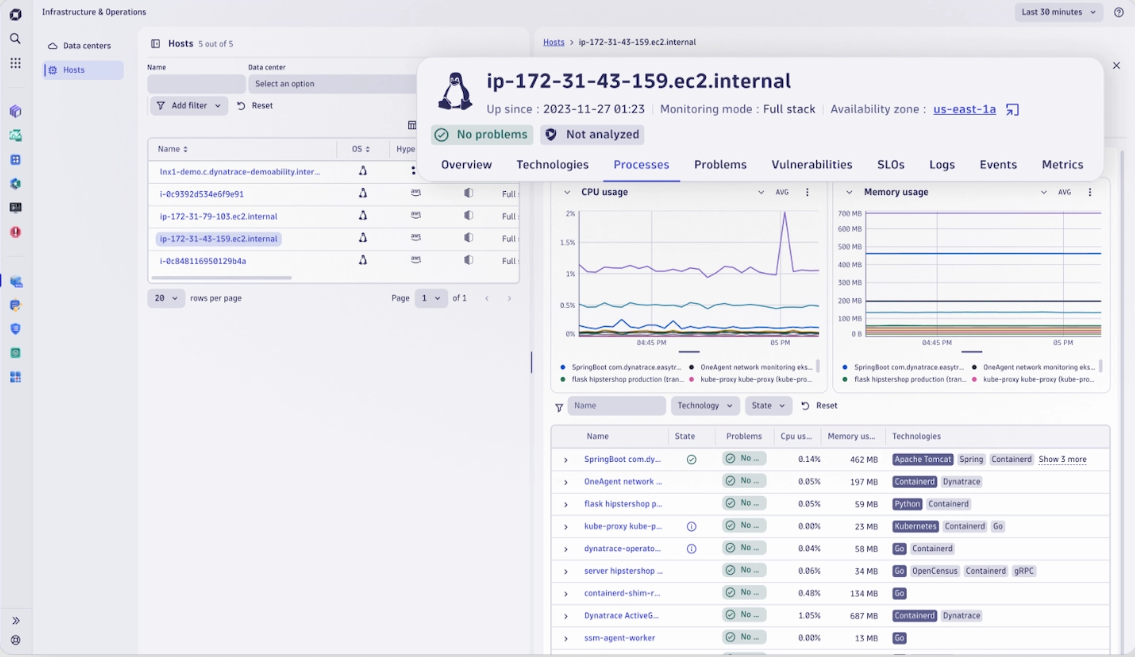Open the app launcher grid icon
The height and width of the screenshot is (657, 1135).
pos(15,63)
